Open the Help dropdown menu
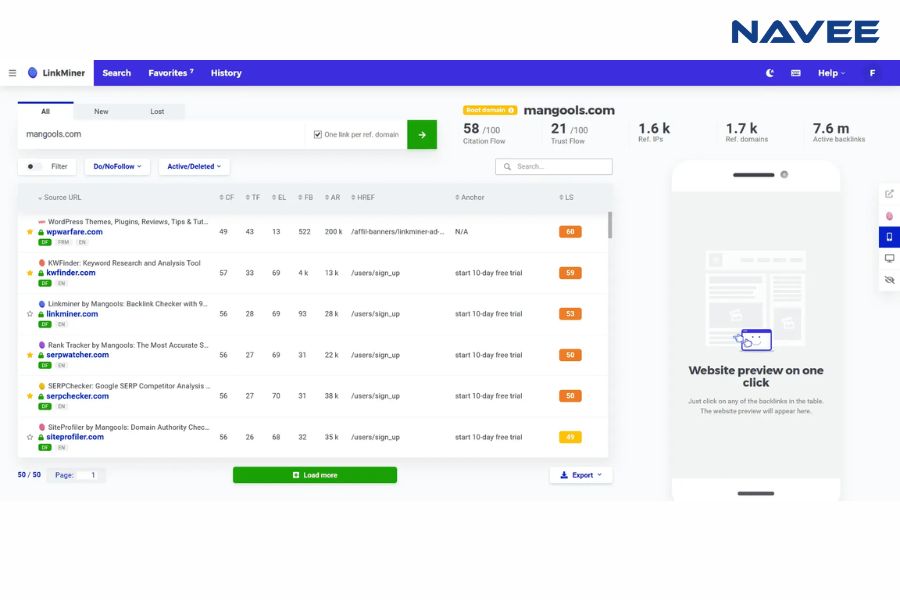Screen dimensions: 900x600 coord(831,73)
